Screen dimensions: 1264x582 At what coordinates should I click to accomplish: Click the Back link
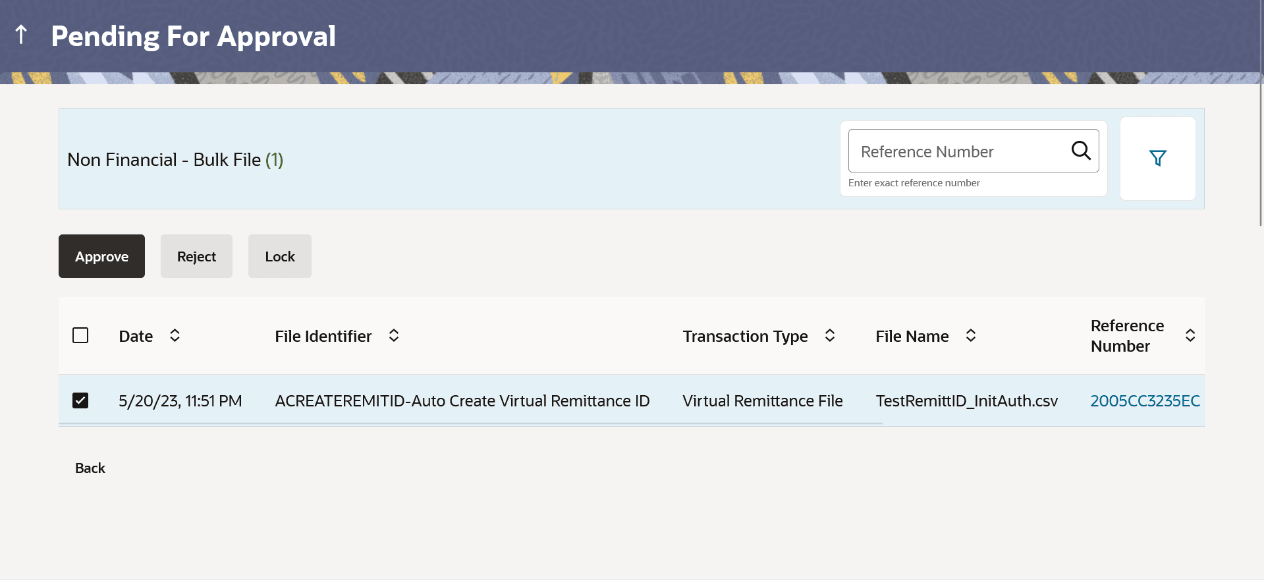tap(90, 468)
